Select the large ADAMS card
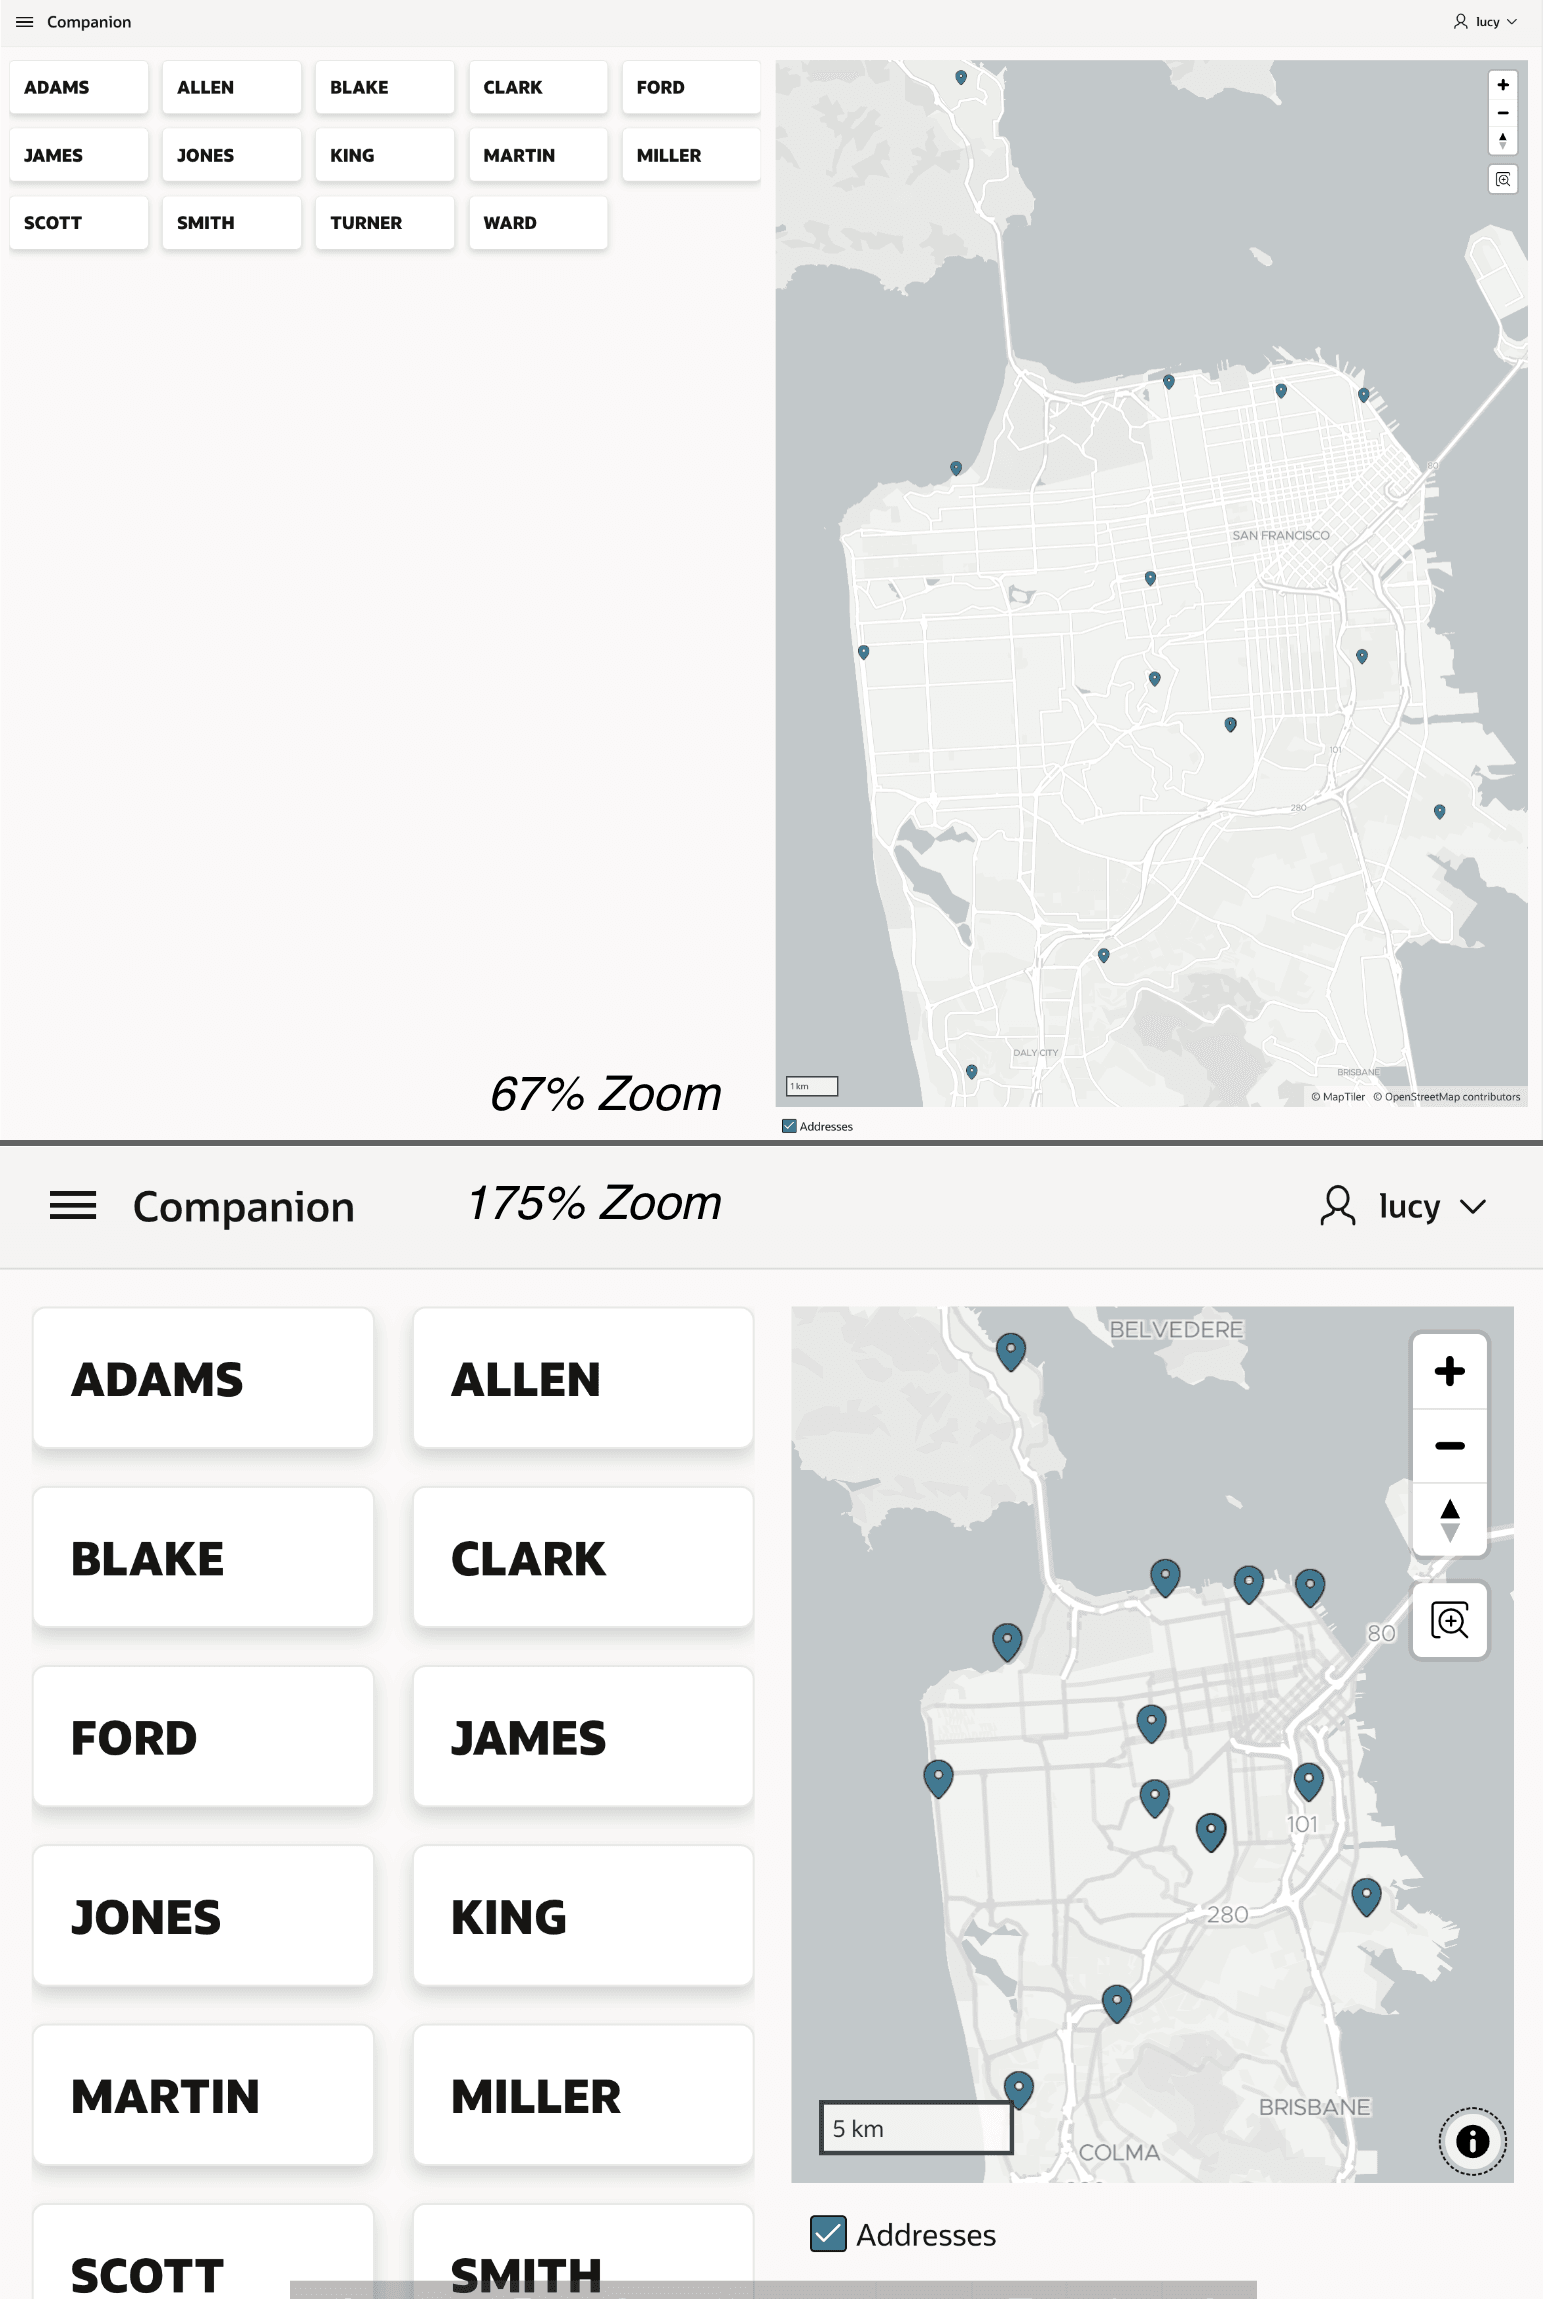 (x=203, y=1378)
